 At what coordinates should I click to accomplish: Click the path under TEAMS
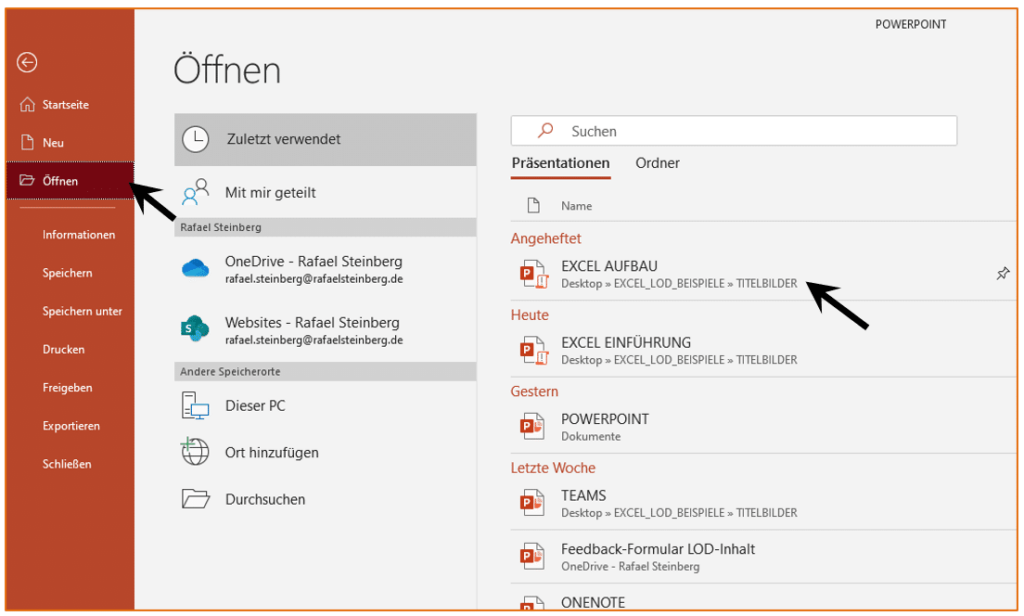tap(679, 513)
